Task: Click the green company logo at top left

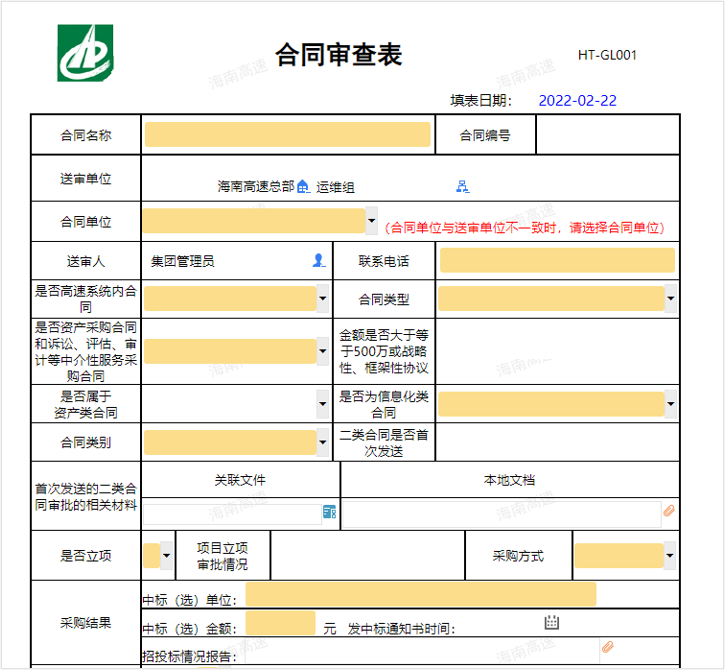Action: [x=85, y=53]
